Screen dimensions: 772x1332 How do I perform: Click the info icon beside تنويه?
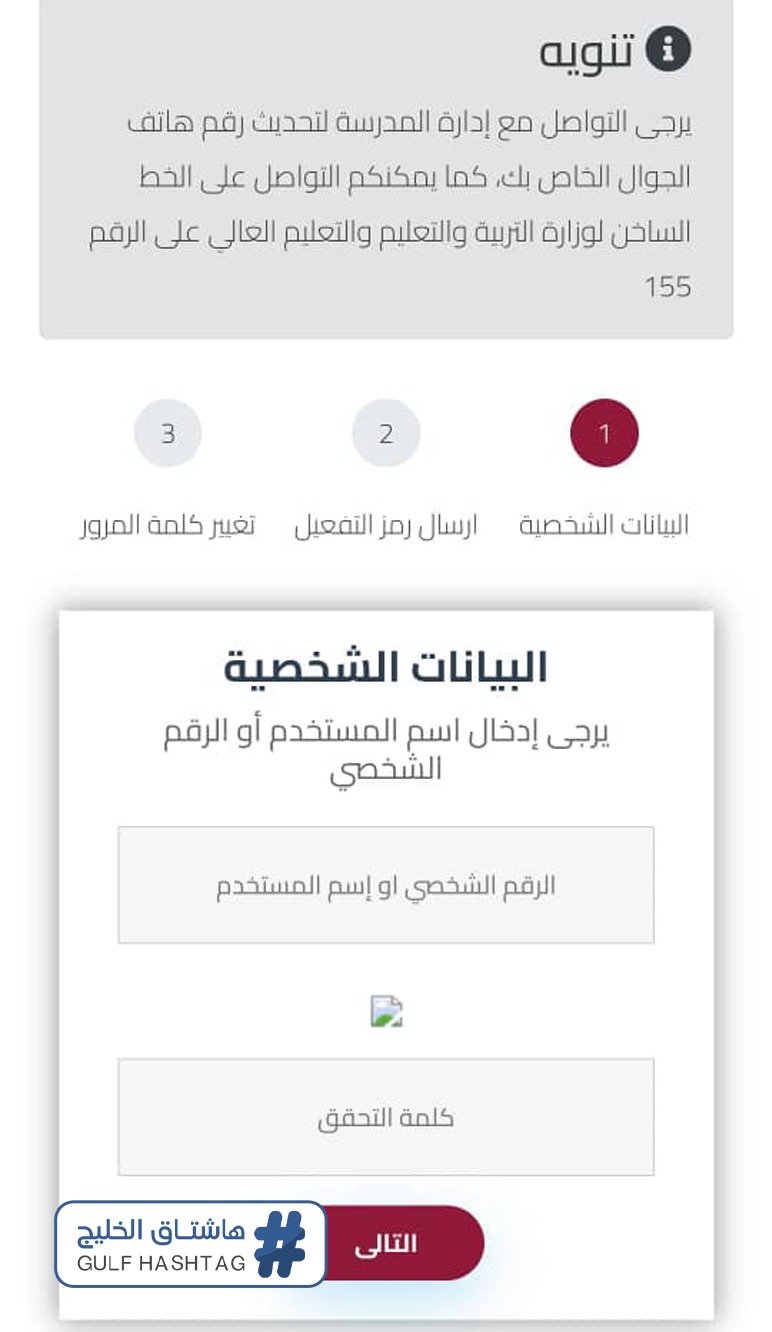pyautogui.click(x=668, y=50)
